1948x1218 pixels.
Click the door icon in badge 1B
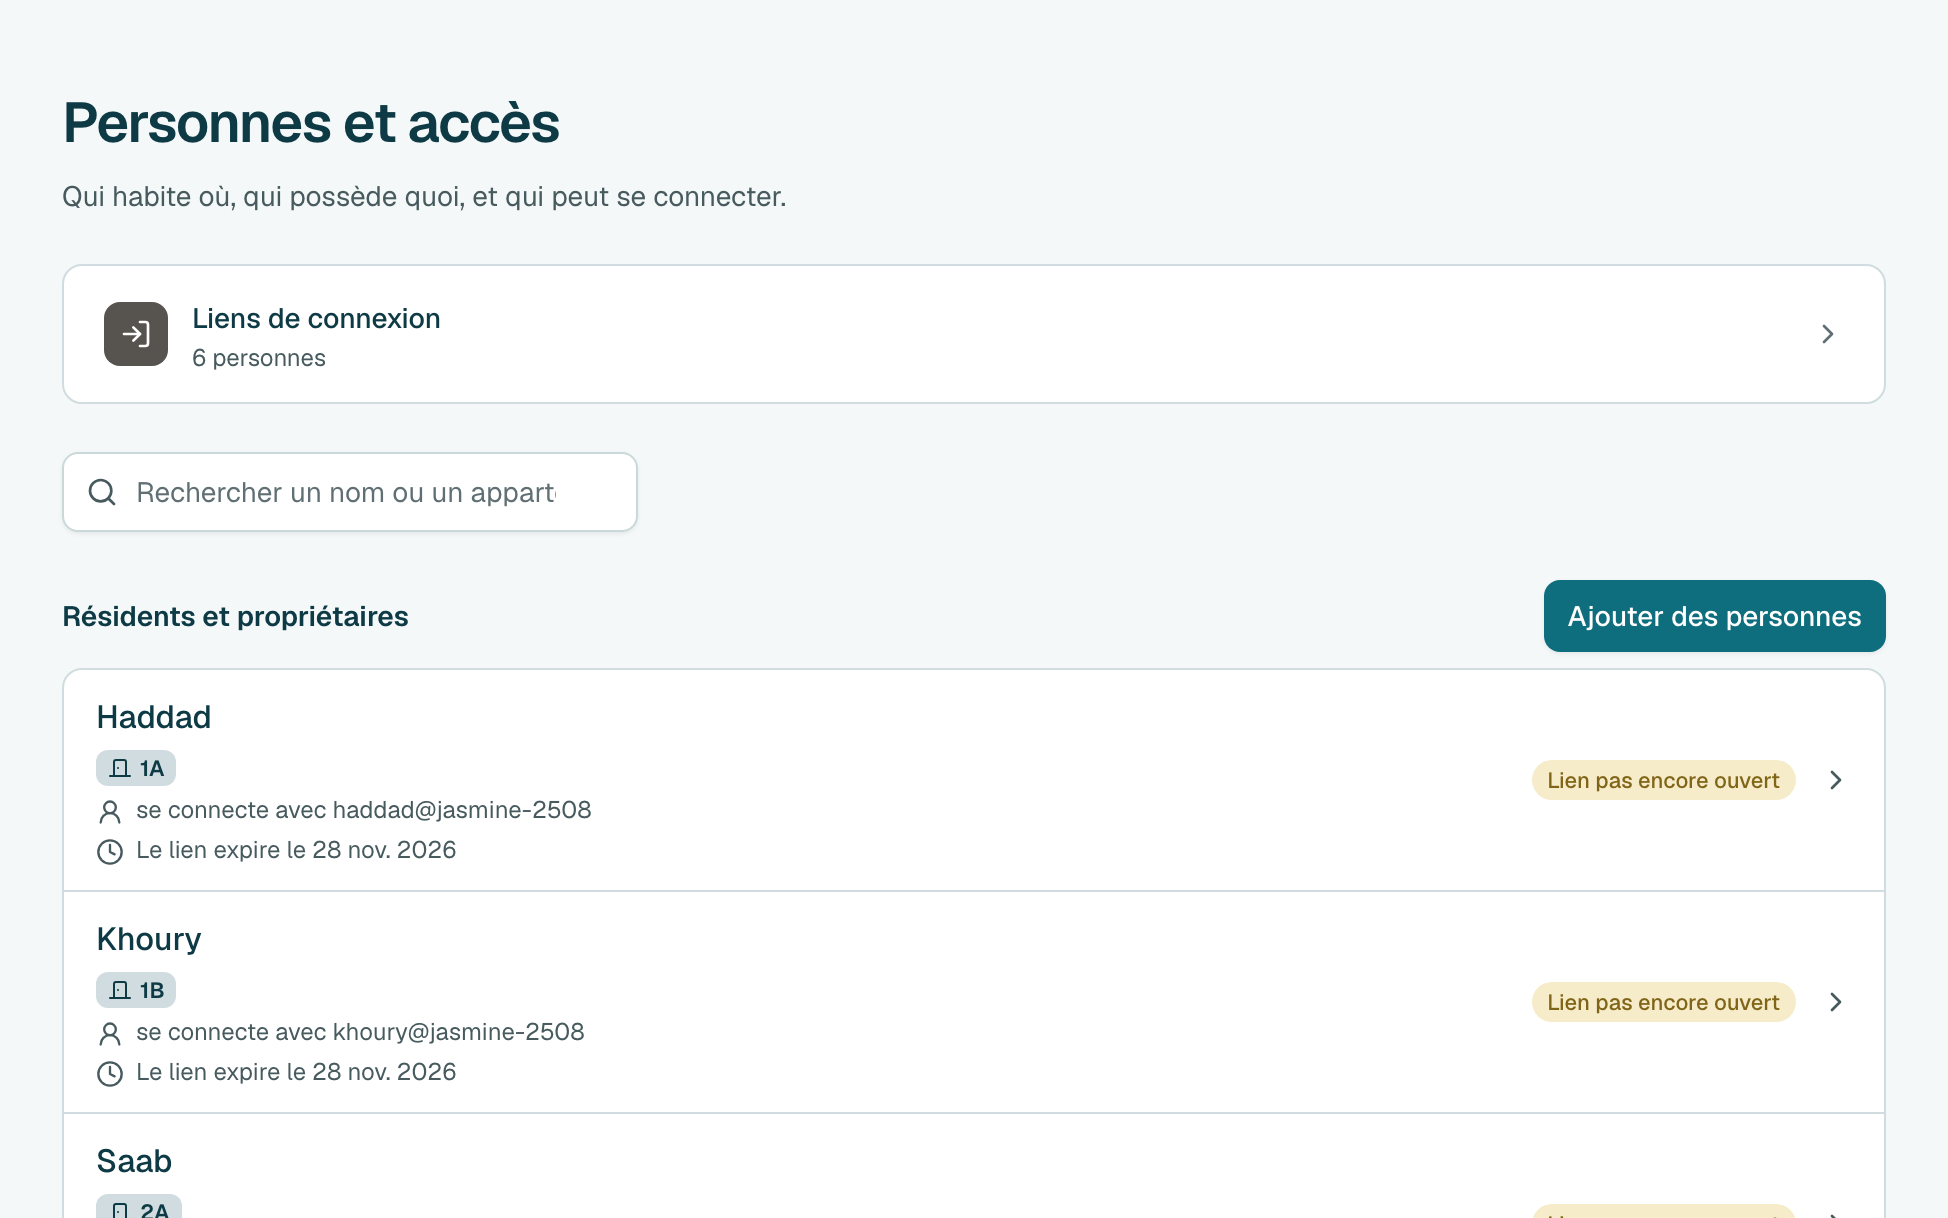pos(120,990)
